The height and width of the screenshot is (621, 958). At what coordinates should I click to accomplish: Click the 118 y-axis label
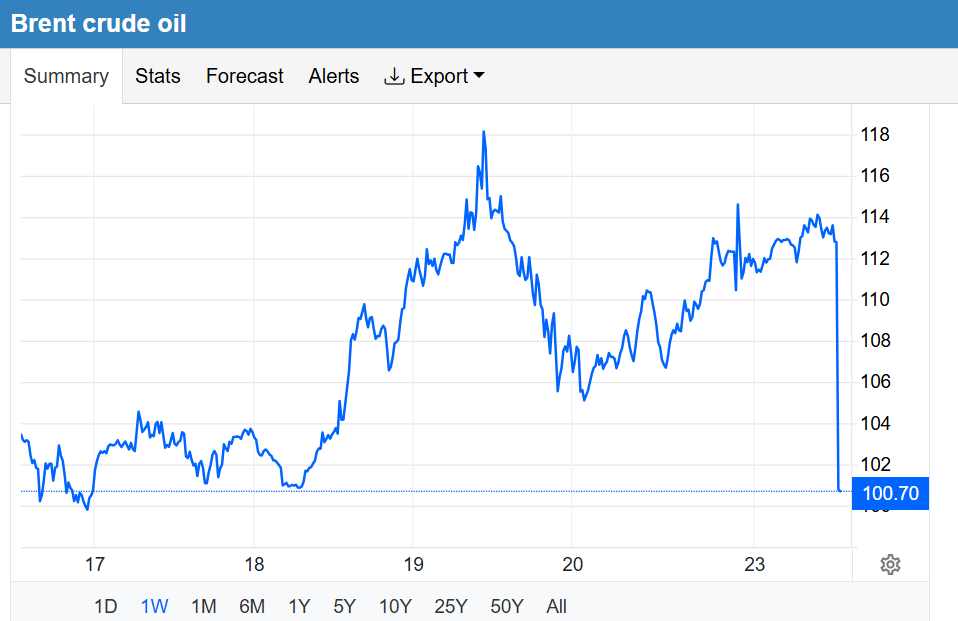coord(874,134)
